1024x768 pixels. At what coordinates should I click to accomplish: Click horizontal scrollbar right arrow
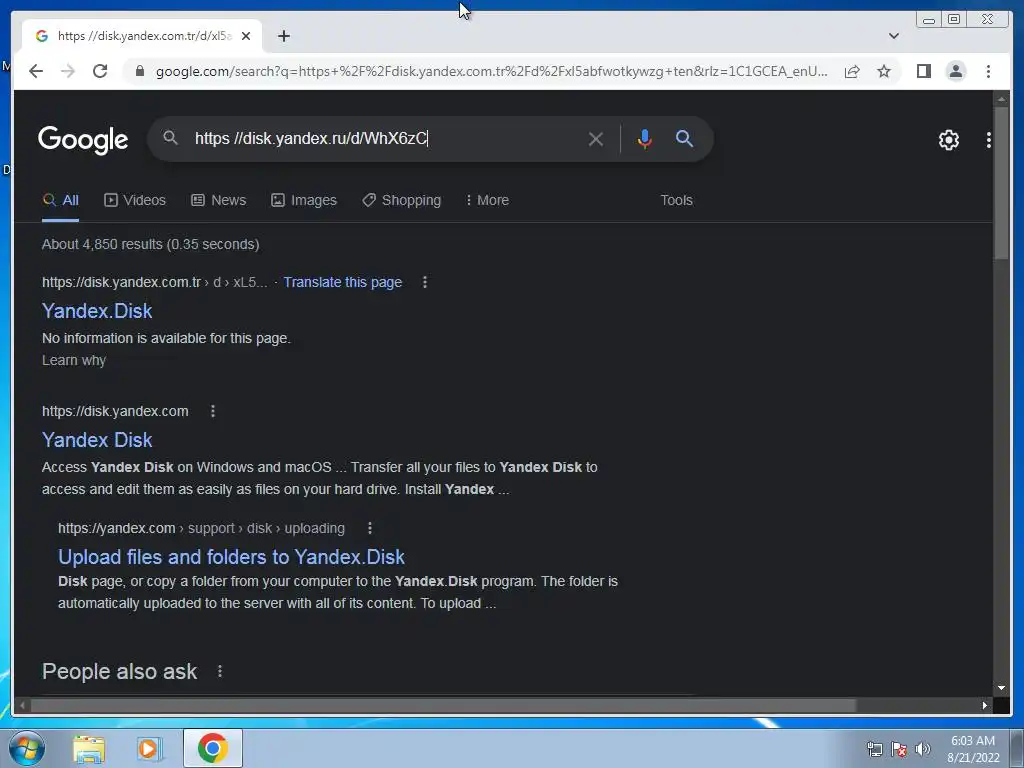985,705
